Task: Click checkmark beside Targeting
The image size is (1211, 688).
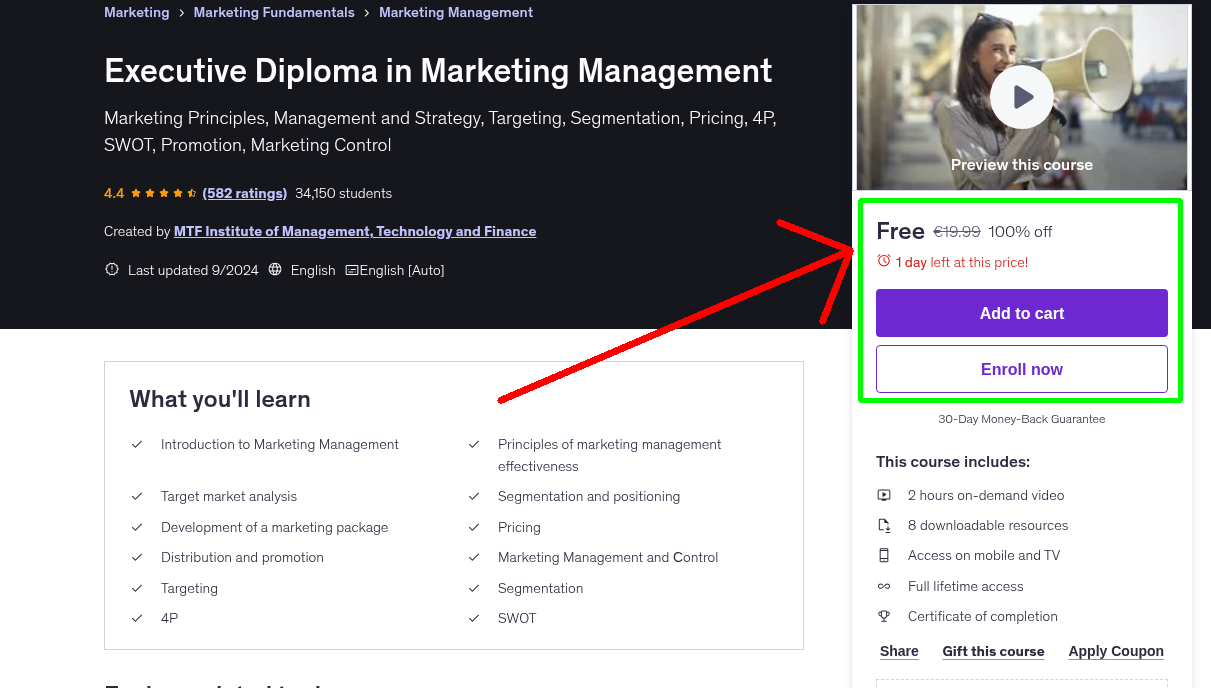Action: click(x=137, y=588)
